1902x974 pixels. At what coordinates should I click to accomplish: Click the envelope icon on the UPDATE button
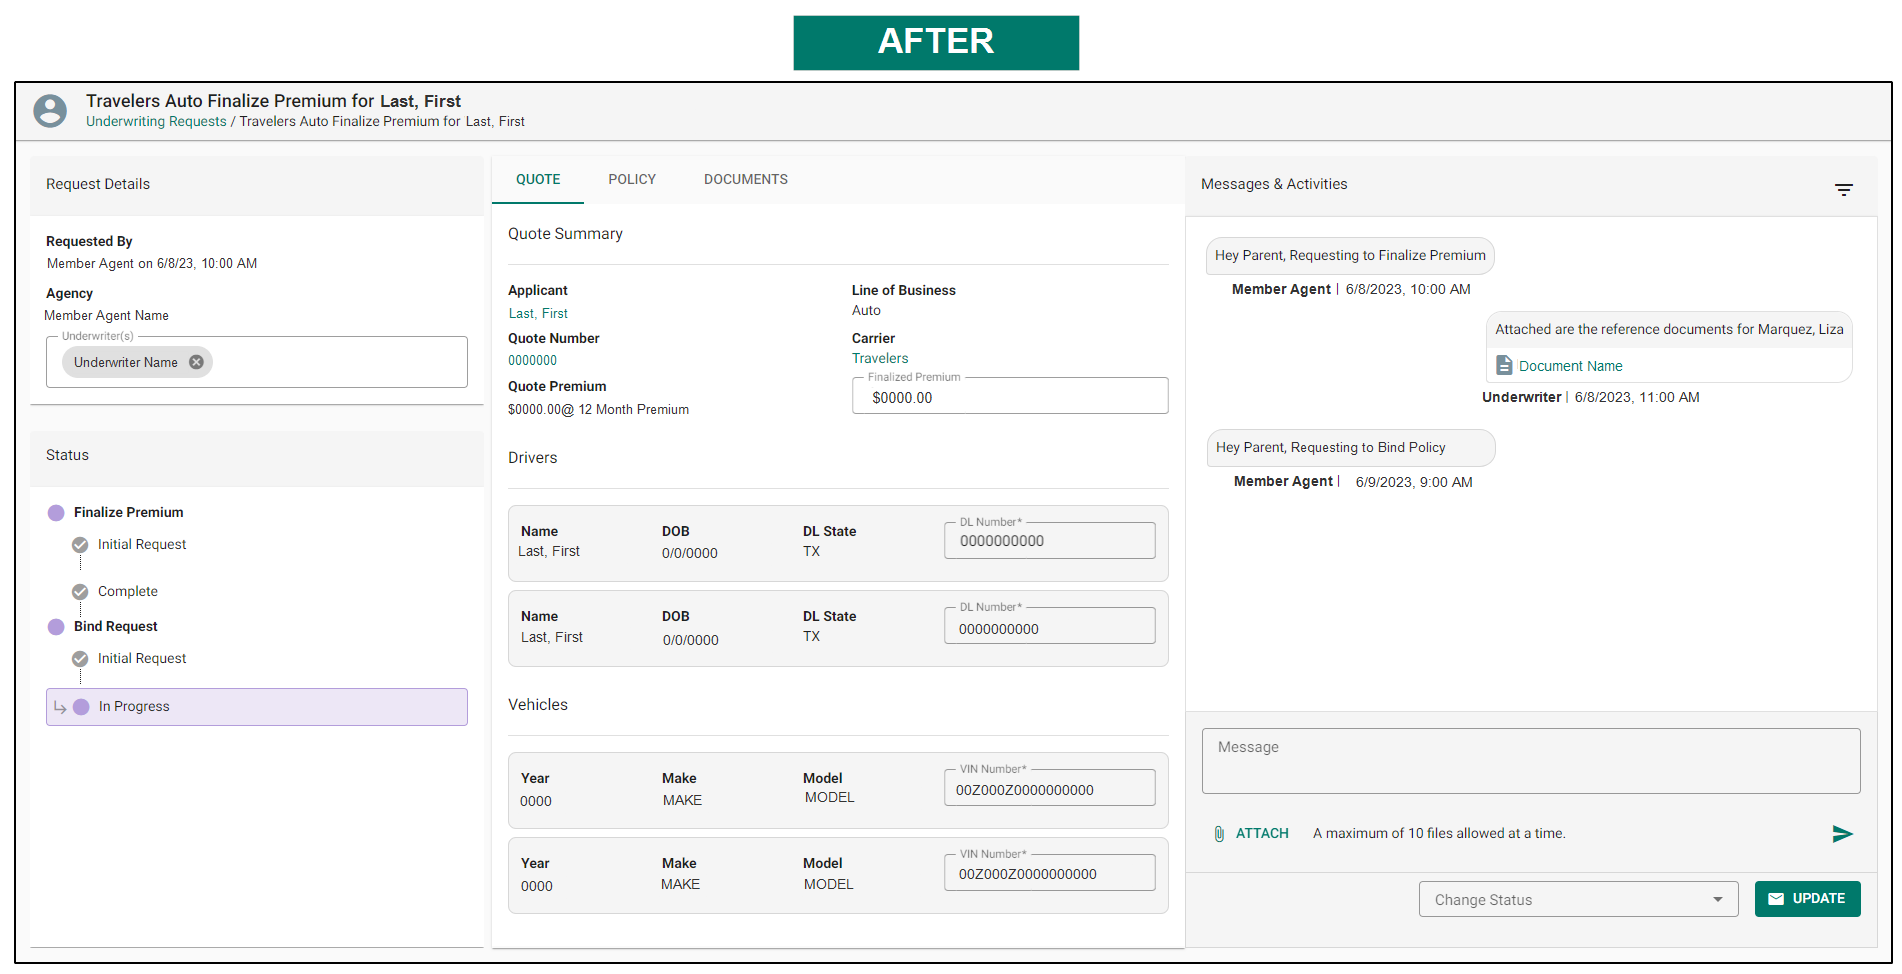pos(1776,899)
